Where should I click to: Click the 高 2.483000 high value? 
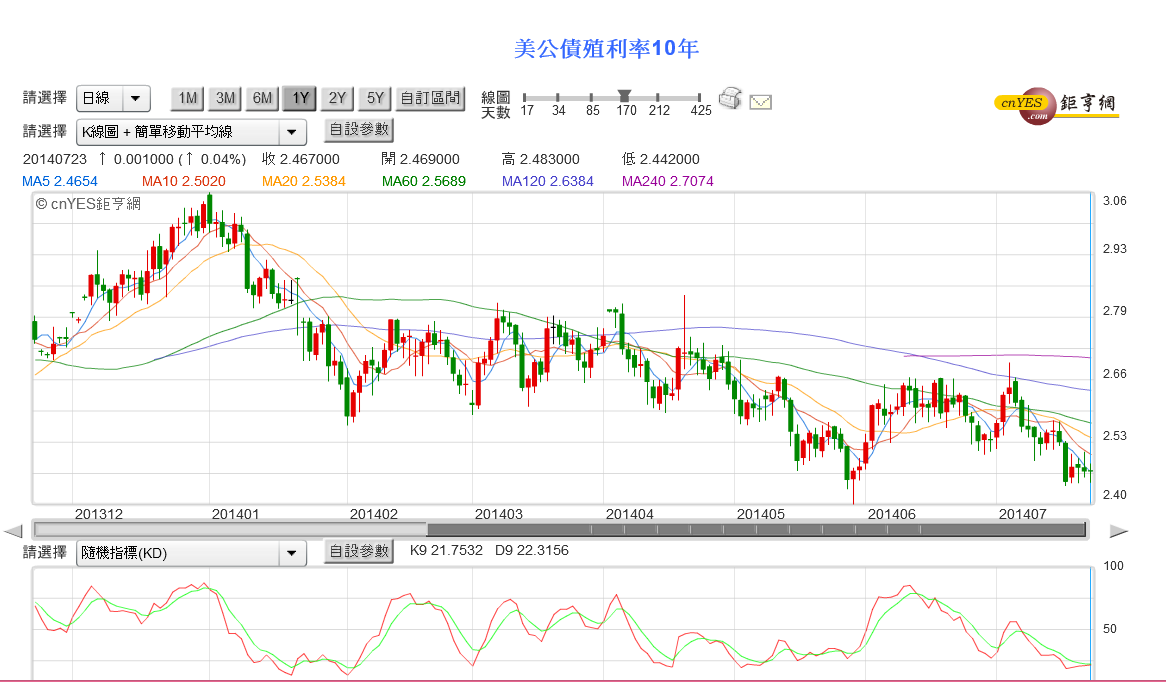pos(541,159)
